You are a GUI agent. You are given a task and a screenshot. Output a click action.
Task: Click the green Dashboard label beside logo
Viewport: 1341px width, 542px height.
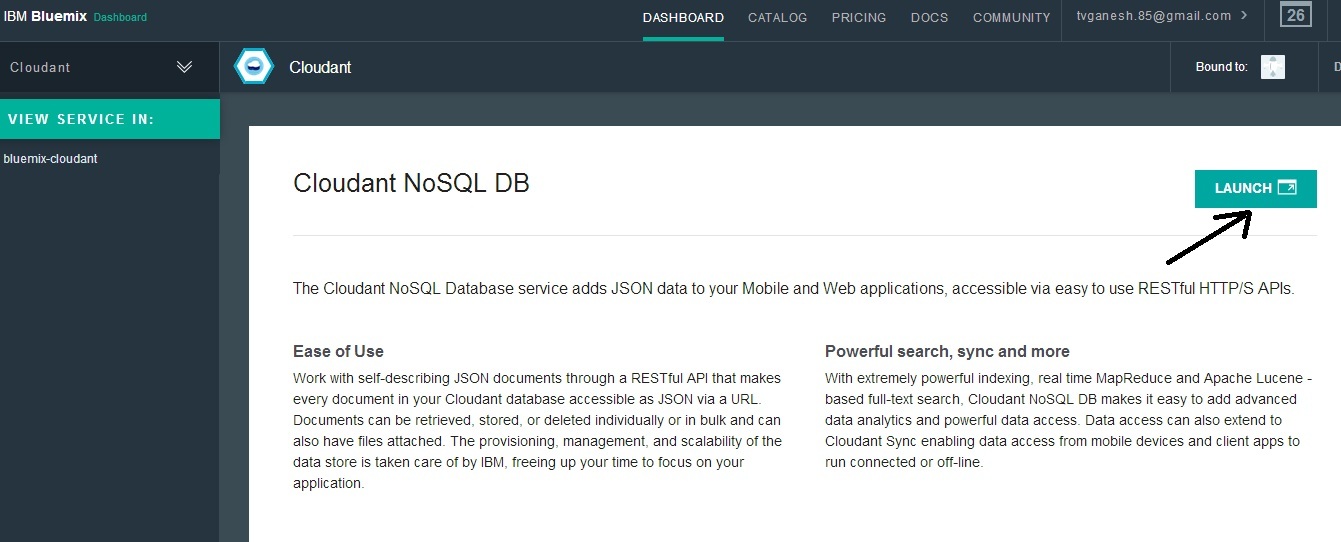[120, 17]
